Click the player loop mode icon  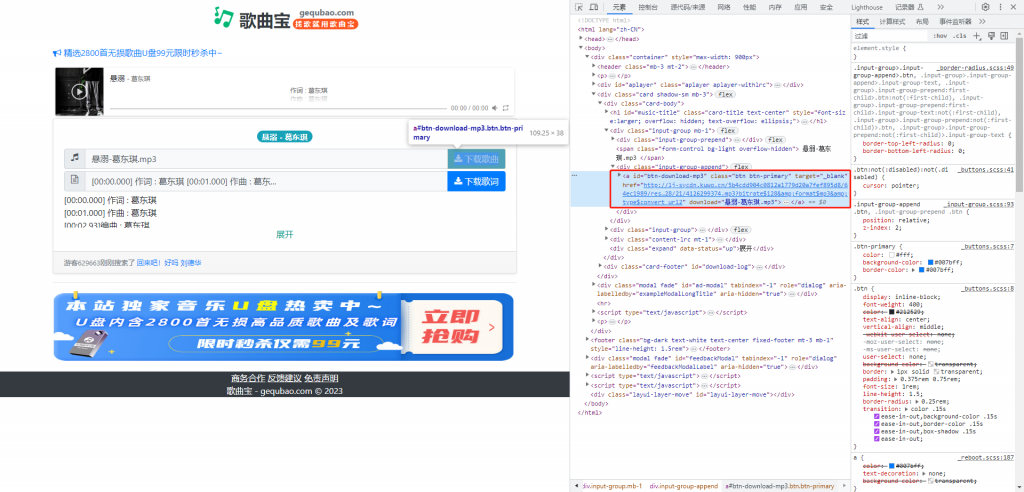pyautogui.click(x=506, y=107)
